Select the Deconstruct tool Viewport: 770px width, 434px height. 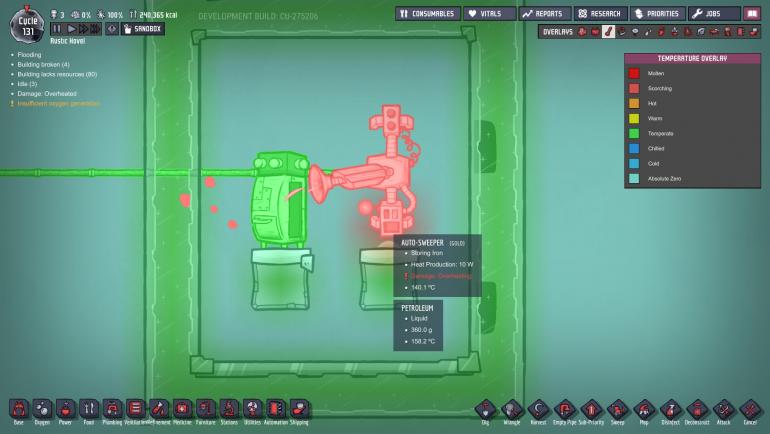(697, 409)
